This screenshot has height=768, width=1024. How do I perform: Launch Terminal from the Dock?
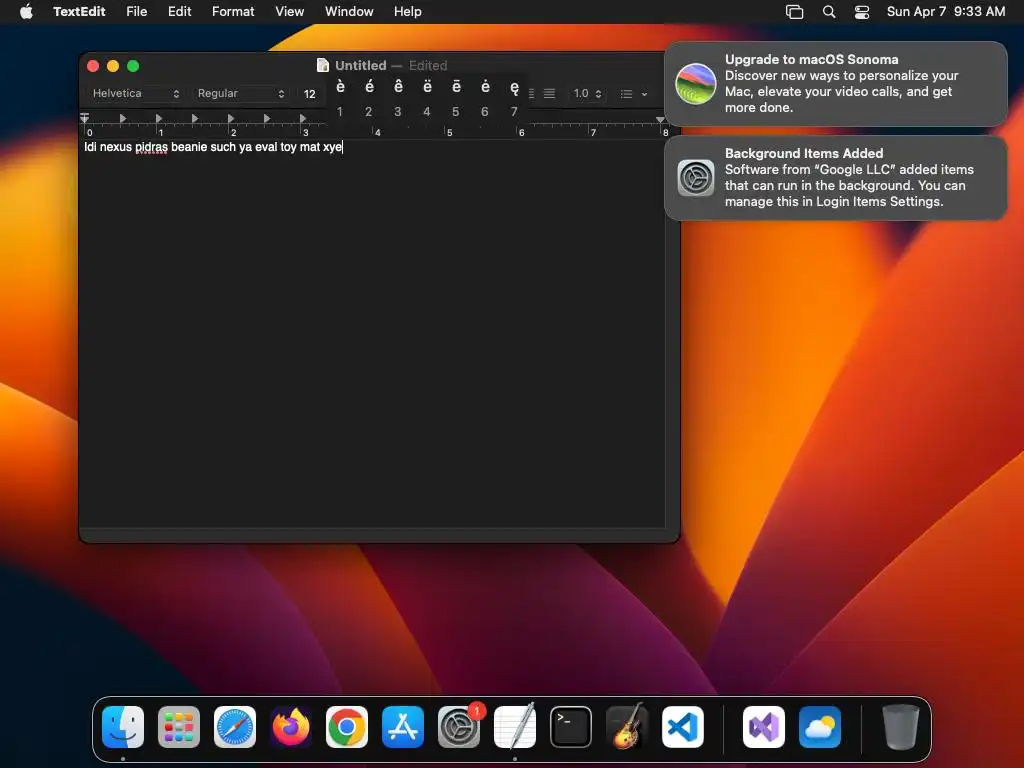(x=571, y=727)
